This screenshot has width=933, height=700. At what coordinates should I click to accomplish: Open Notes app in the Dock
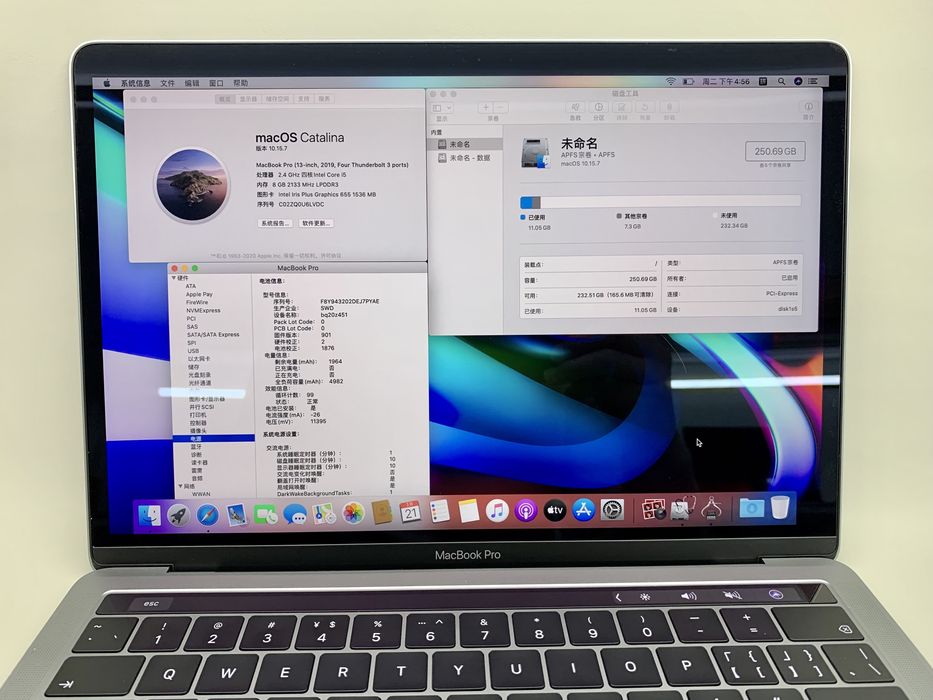coord(468,511)
